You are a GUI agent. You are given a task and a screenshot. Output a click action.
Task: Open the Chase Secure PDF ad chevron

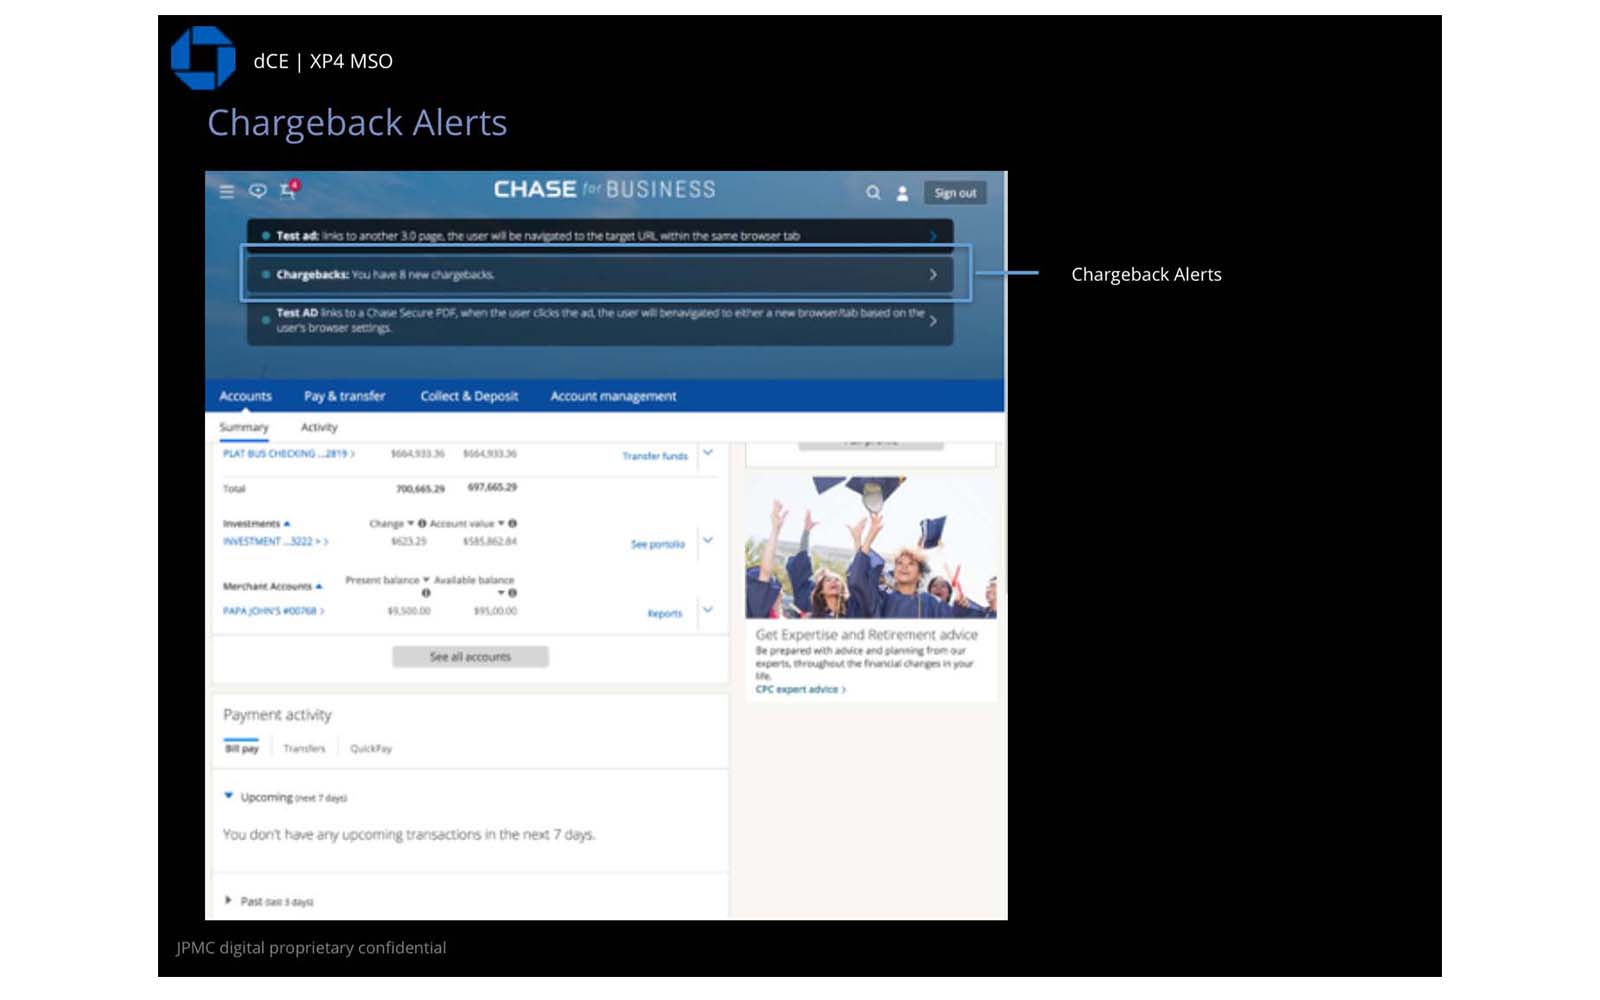tap(933, 321)
